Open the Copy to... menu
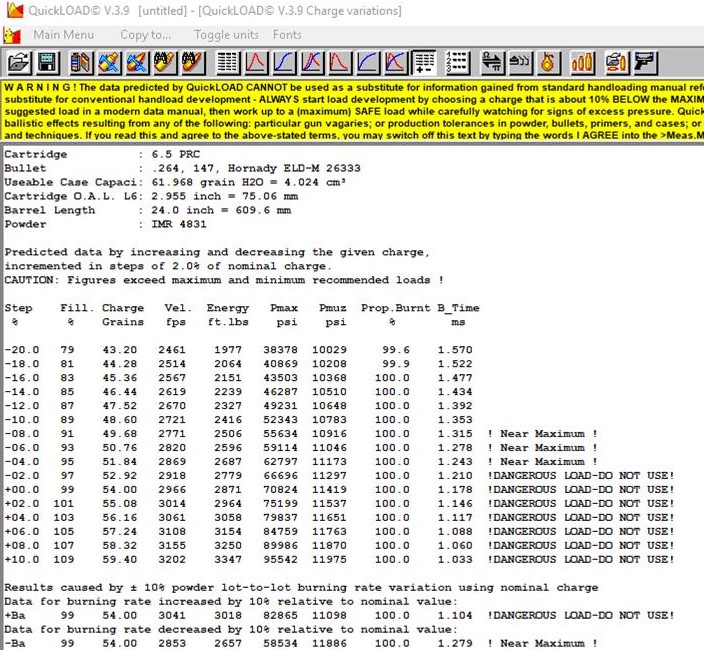 coord(145,35)
